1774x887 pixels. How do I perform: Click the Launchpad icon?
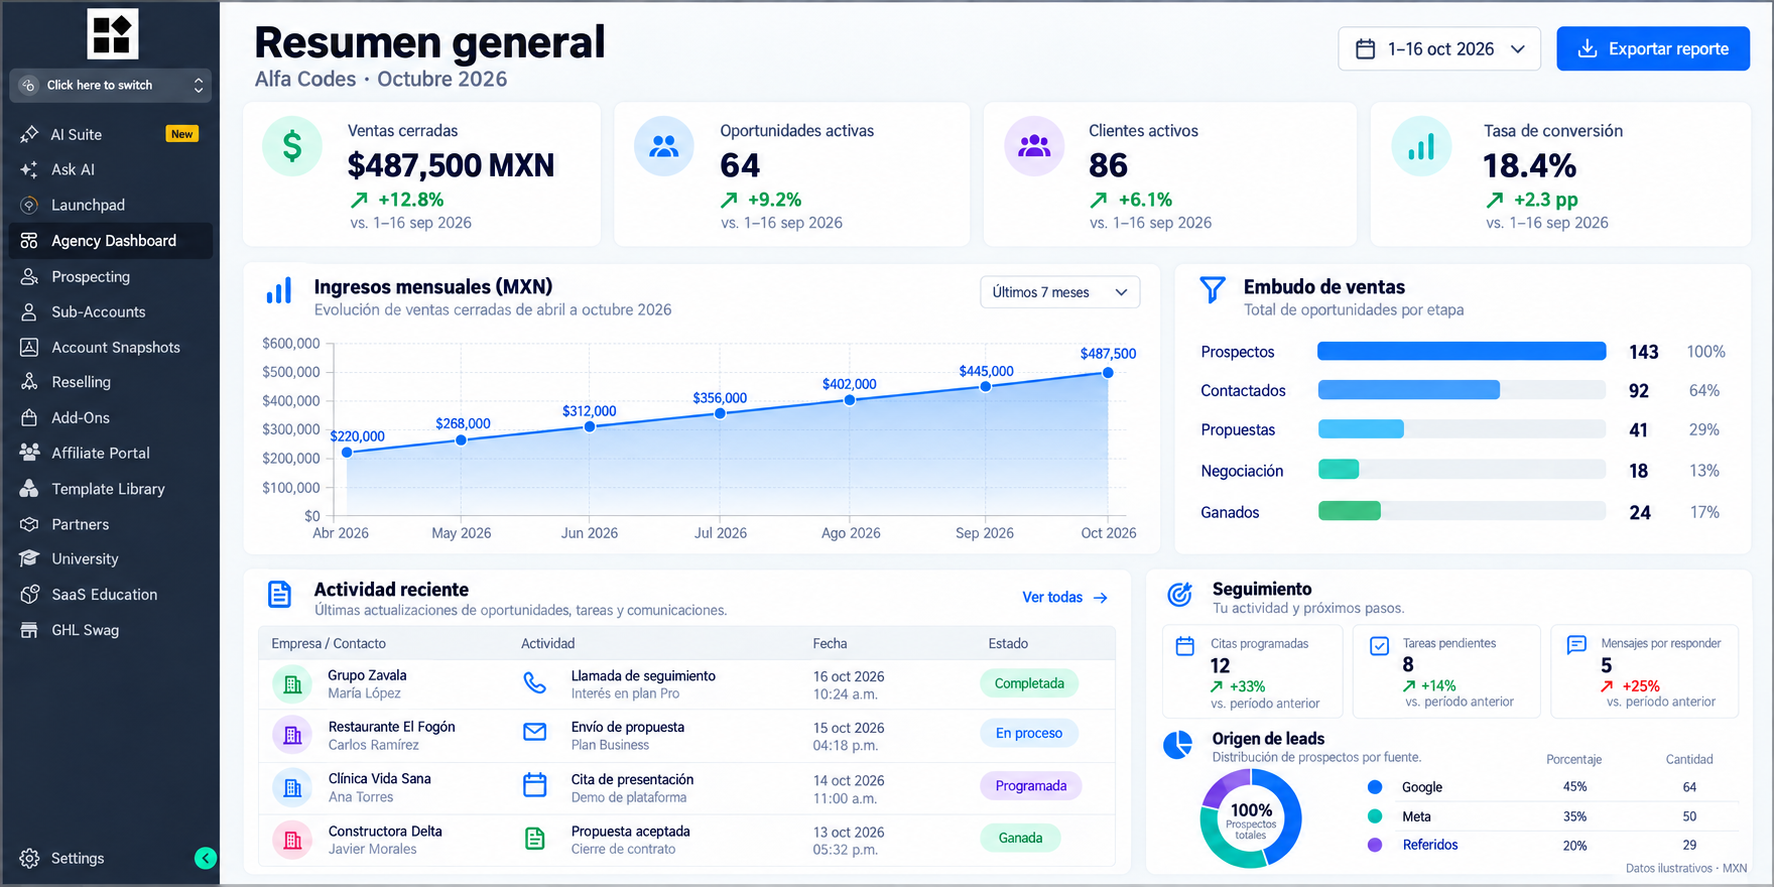[x=29, y=205]
